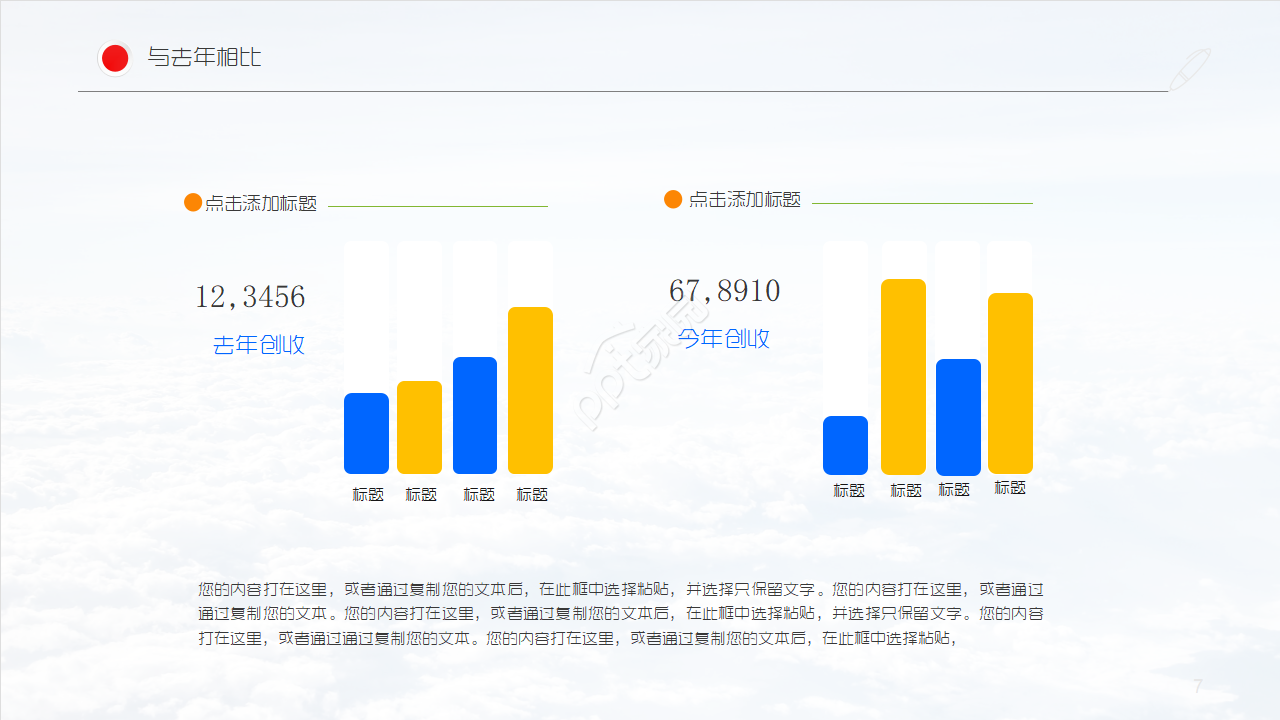Click the orange bullet of the left chart heading

(x=193, y=203)
